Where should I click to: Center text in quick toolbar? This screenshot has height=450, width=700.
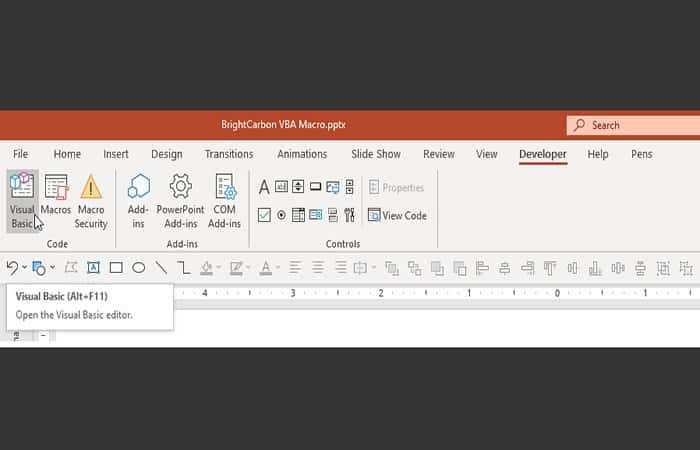pyautogui.click(x=318, y=268)
